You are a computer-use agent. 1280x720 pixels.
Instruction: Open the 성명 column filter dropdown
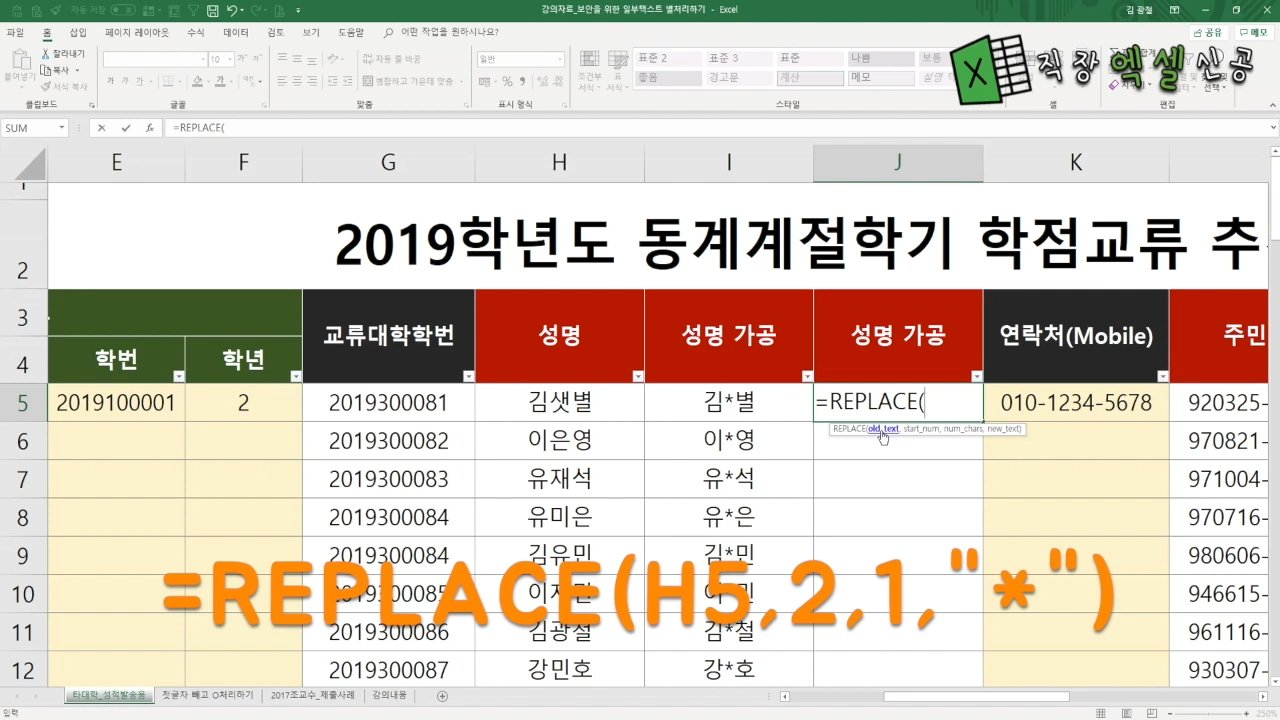636,376
